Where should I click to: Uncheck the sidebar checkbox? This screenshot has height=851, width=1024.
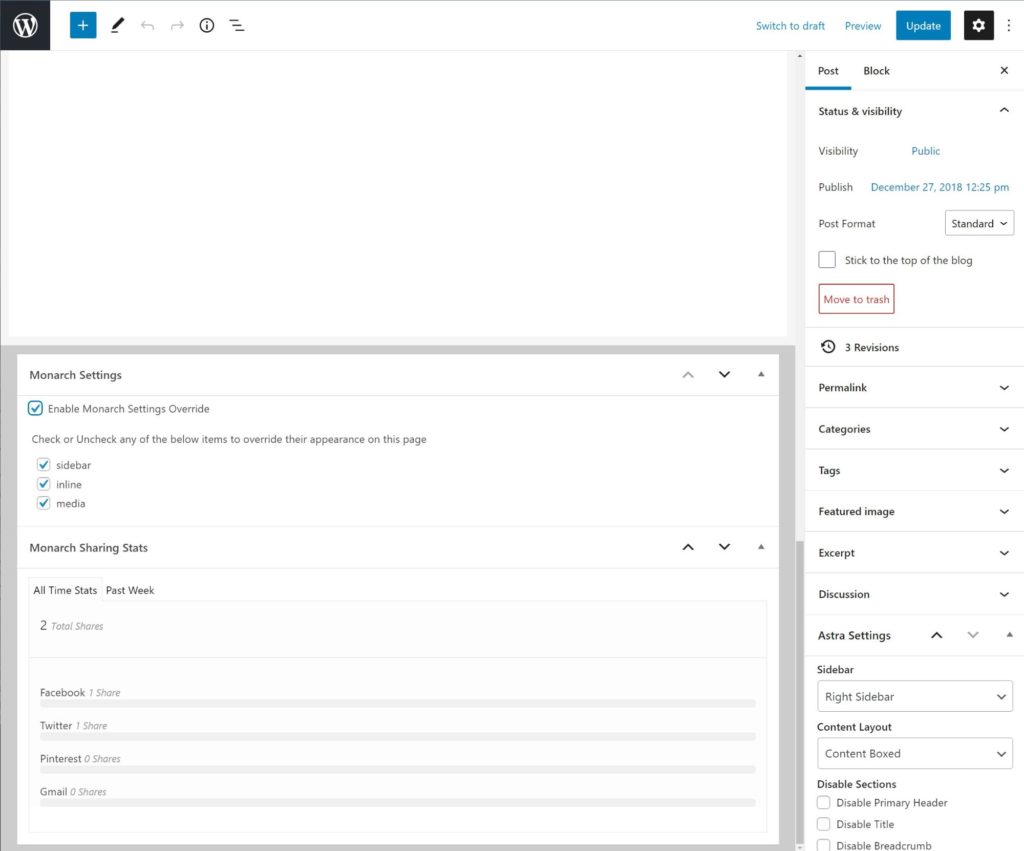(x=43, y=464)
